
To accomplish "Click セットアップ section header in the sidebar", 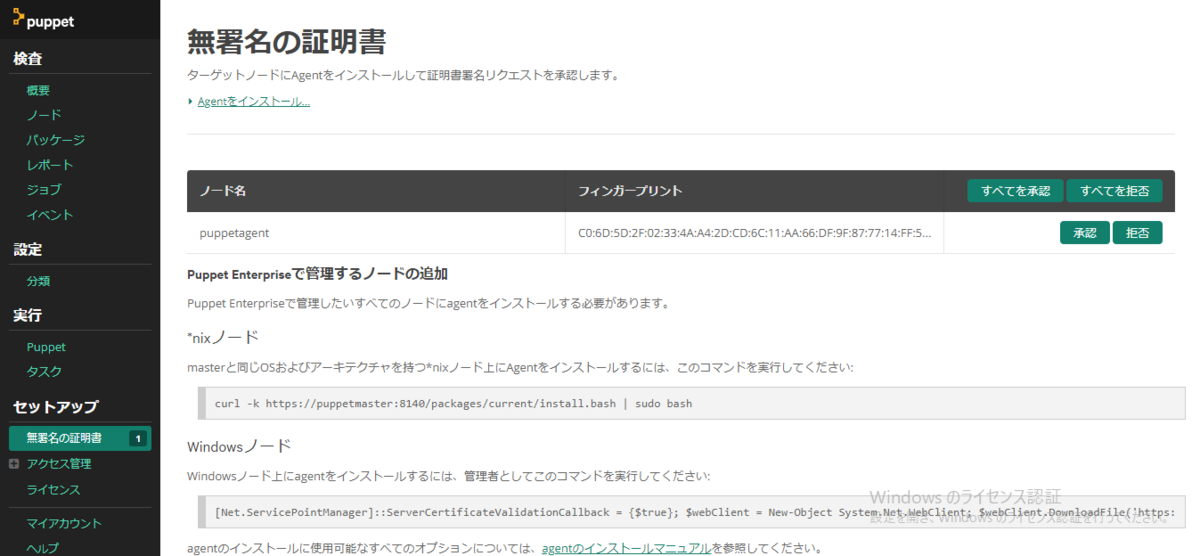I will [x=55, y=407].
